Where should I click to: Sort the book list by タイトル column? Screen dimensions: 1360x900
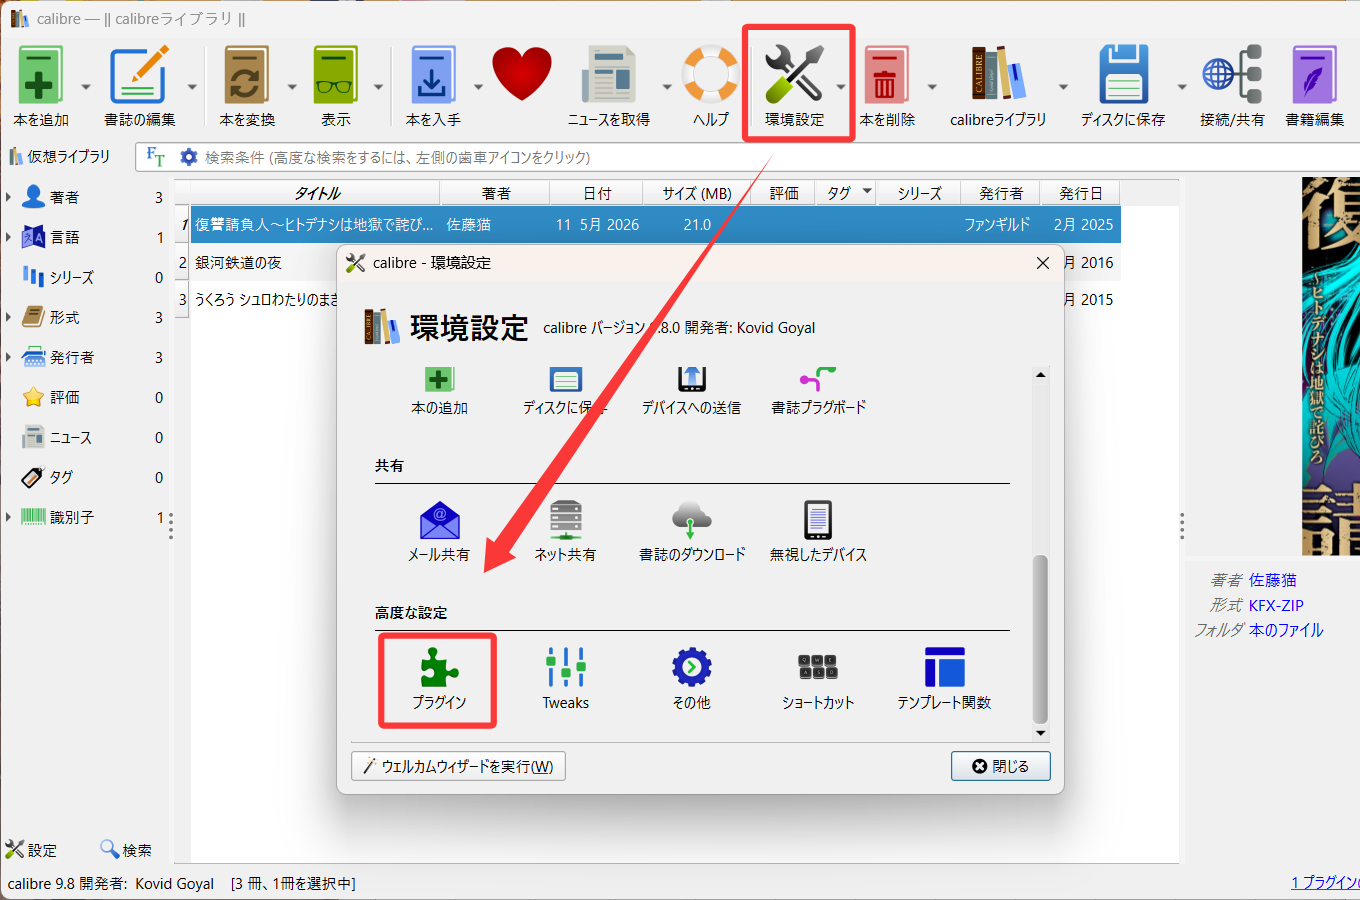coord(315,193)
